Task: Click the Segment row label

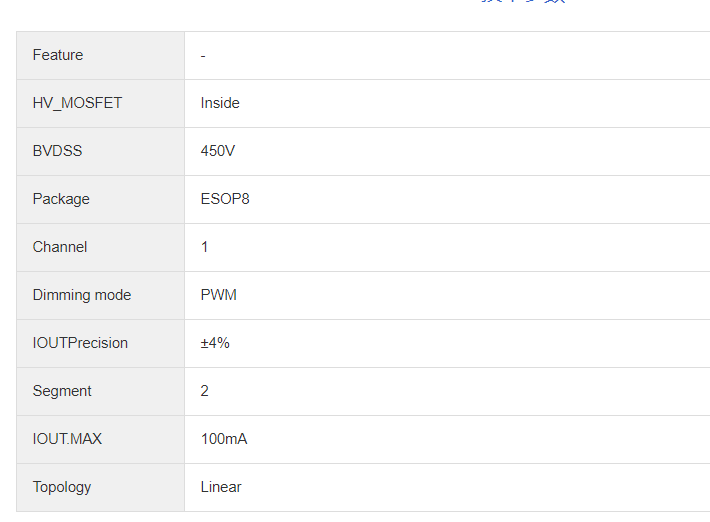Action: (x=62, y=391)
